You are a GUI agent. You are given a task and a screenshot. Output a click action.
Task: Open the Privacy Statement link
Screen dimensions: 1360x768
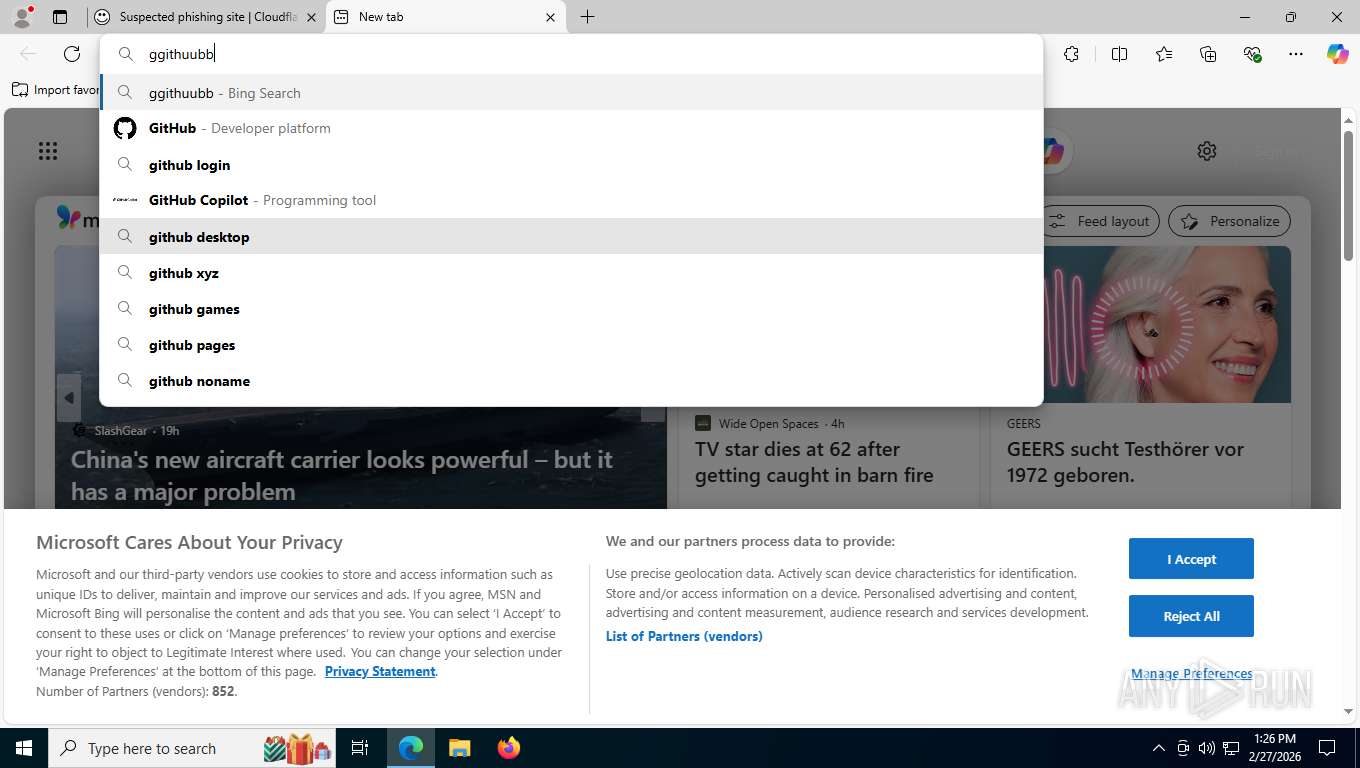(380, 671)
